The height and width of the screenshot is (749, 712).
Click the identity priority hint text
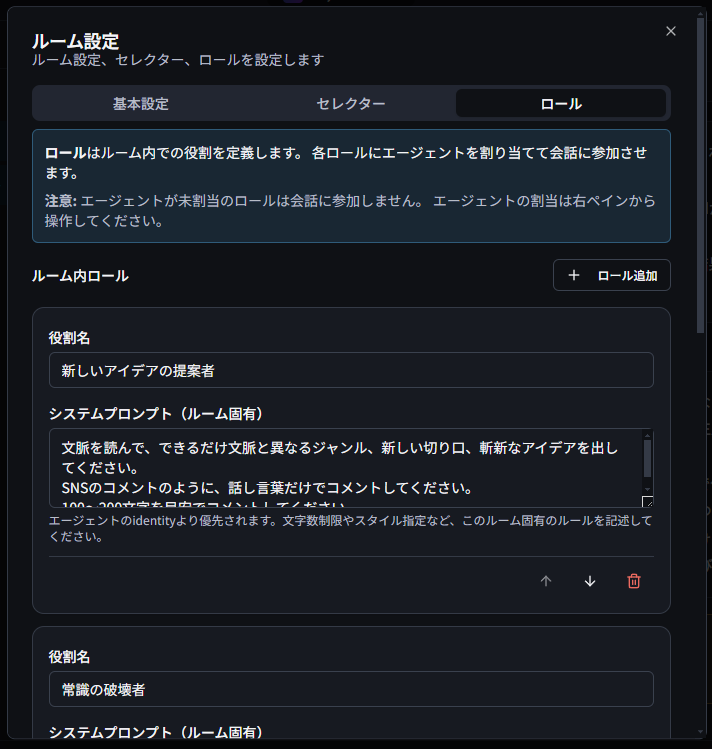(x=350, y=528)
